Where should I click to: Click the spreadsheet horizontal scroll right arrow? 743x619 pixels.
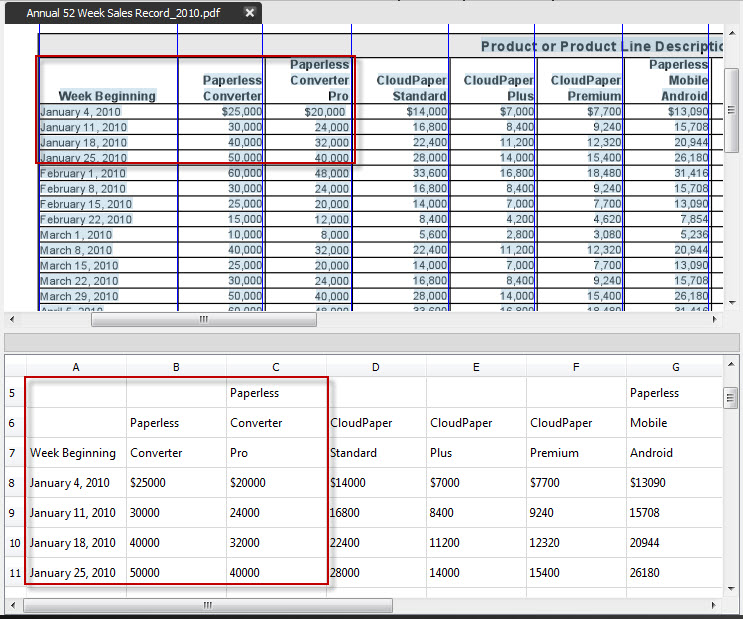click(715, 605)
